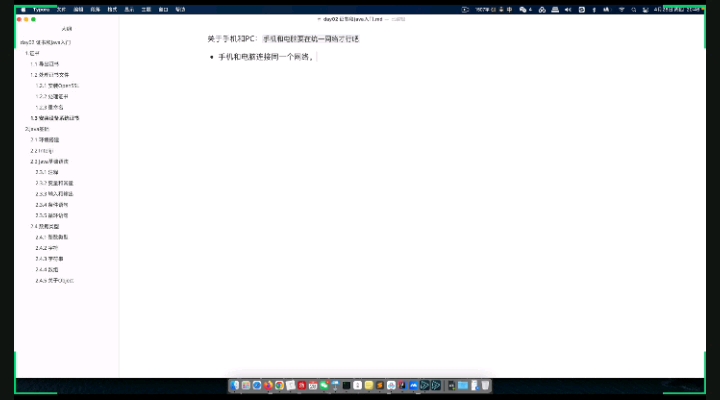Open the Apple menu
720x400 pixels.
coord(23,10)
